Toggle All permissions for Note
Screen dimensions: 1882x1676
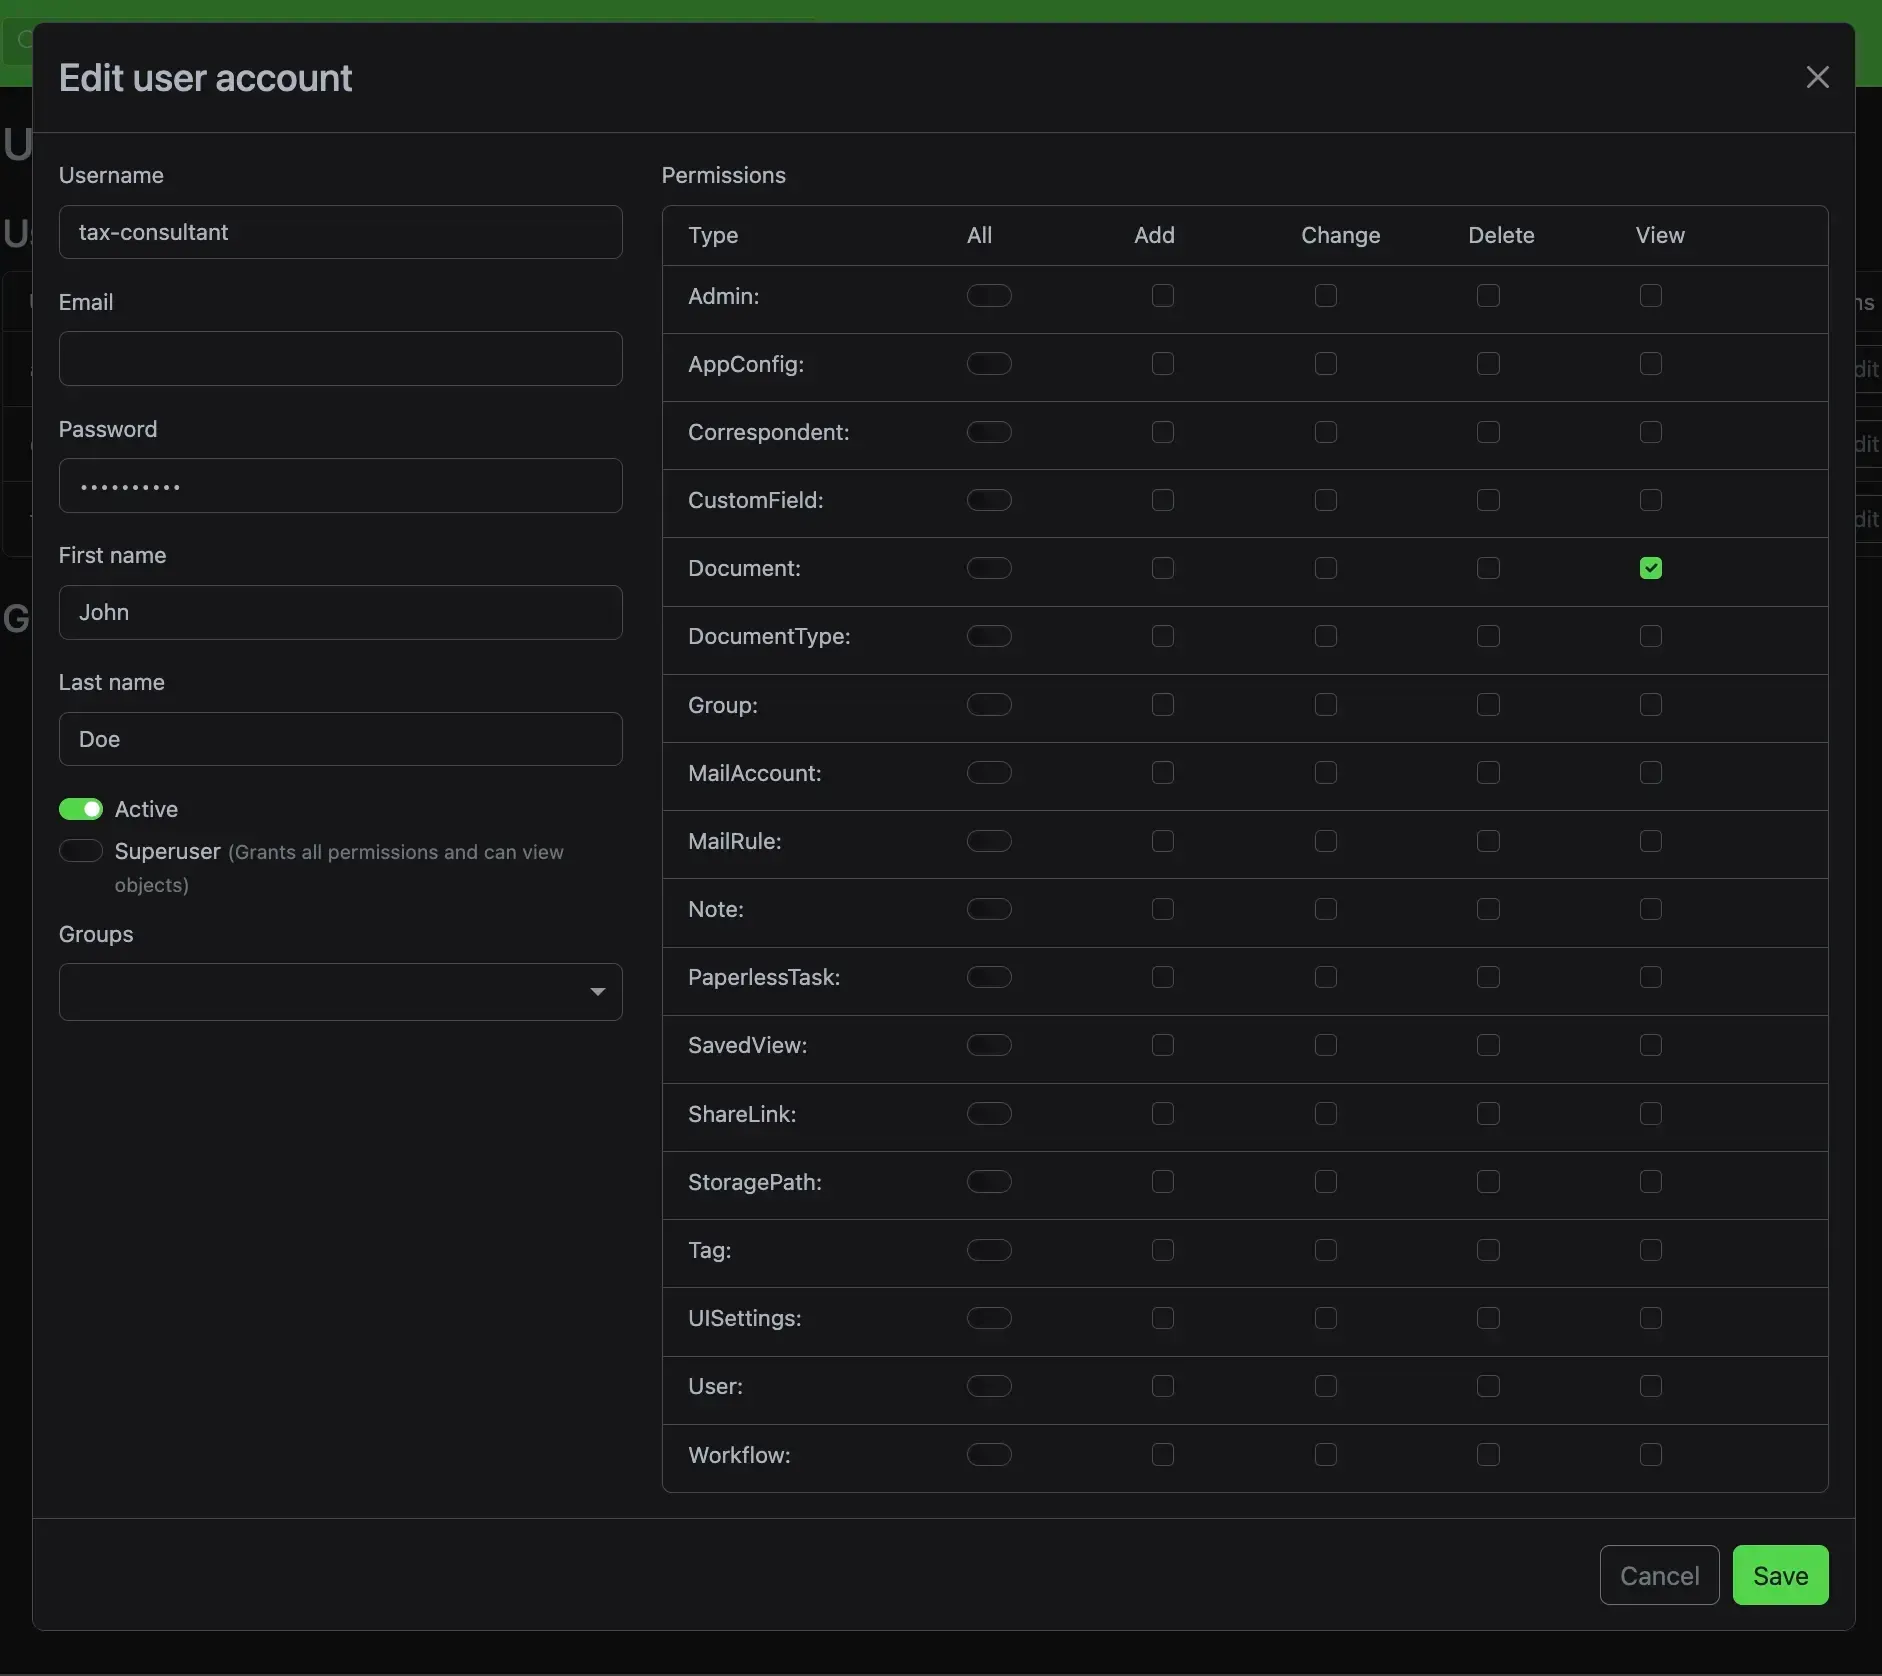(x=989, y=909)
